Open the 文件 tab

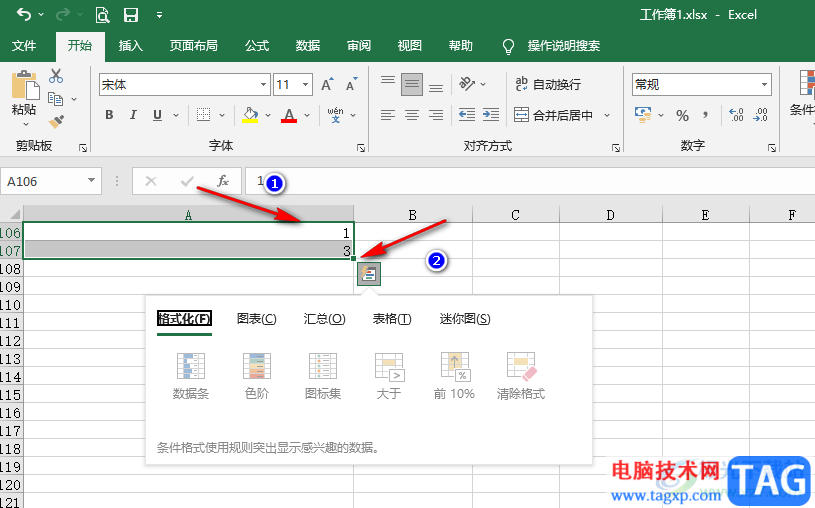tap(24, 46)
